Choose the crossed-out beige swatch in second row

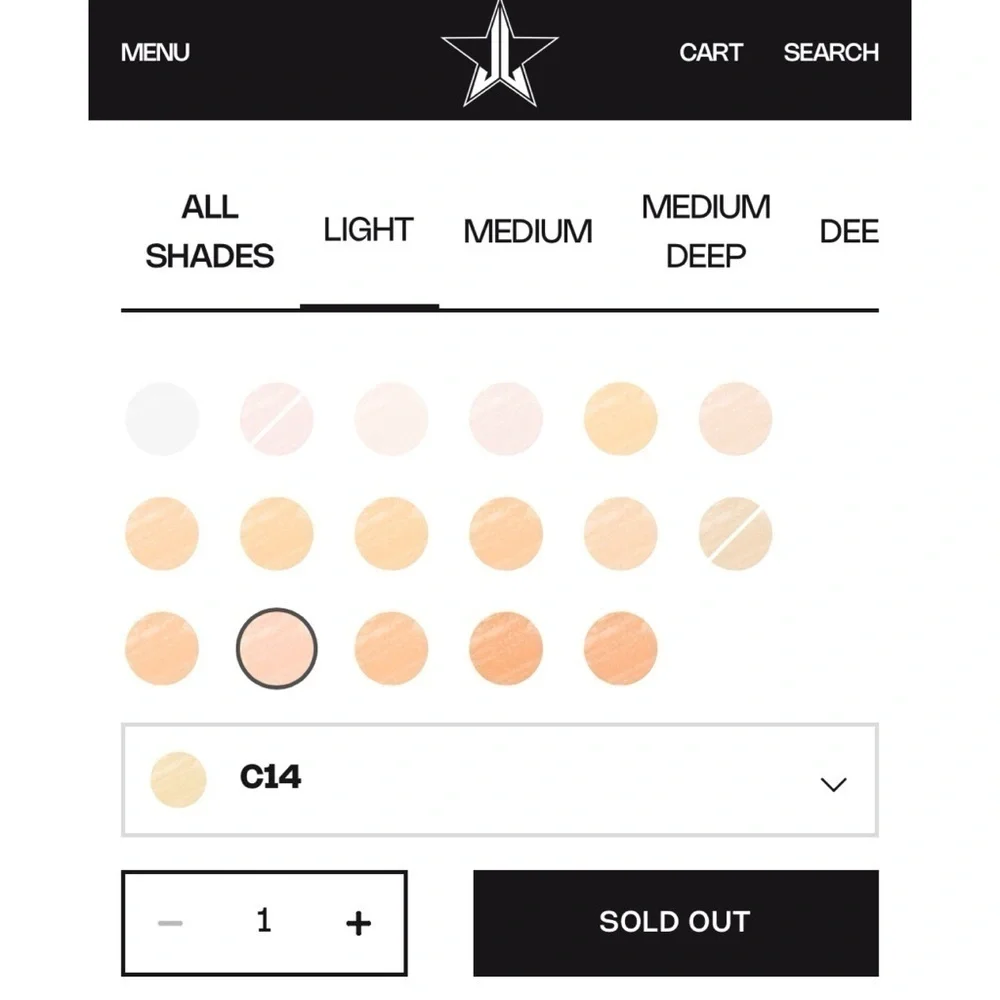point(735,534)
